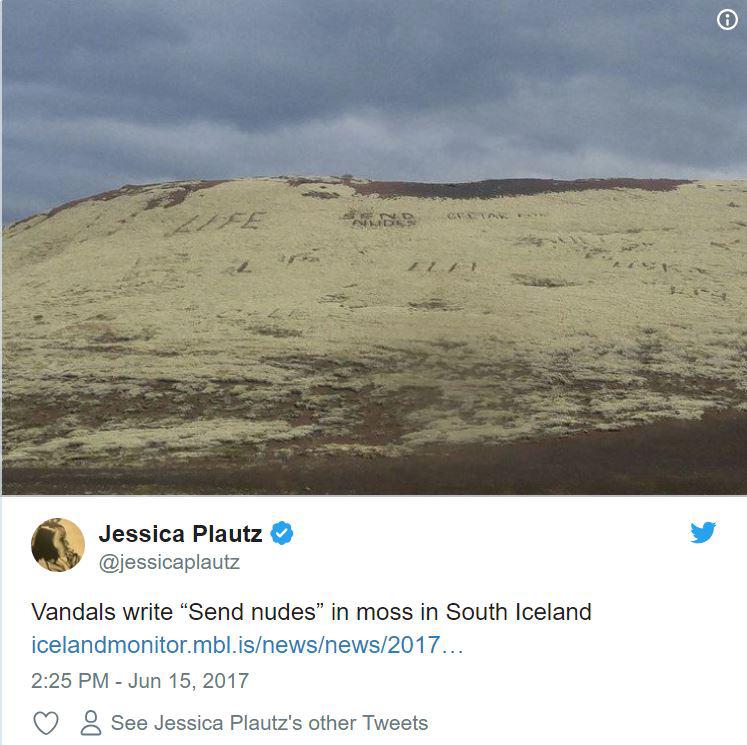
Task: Click the Twitter bird logo
Action: coord(703,532)
